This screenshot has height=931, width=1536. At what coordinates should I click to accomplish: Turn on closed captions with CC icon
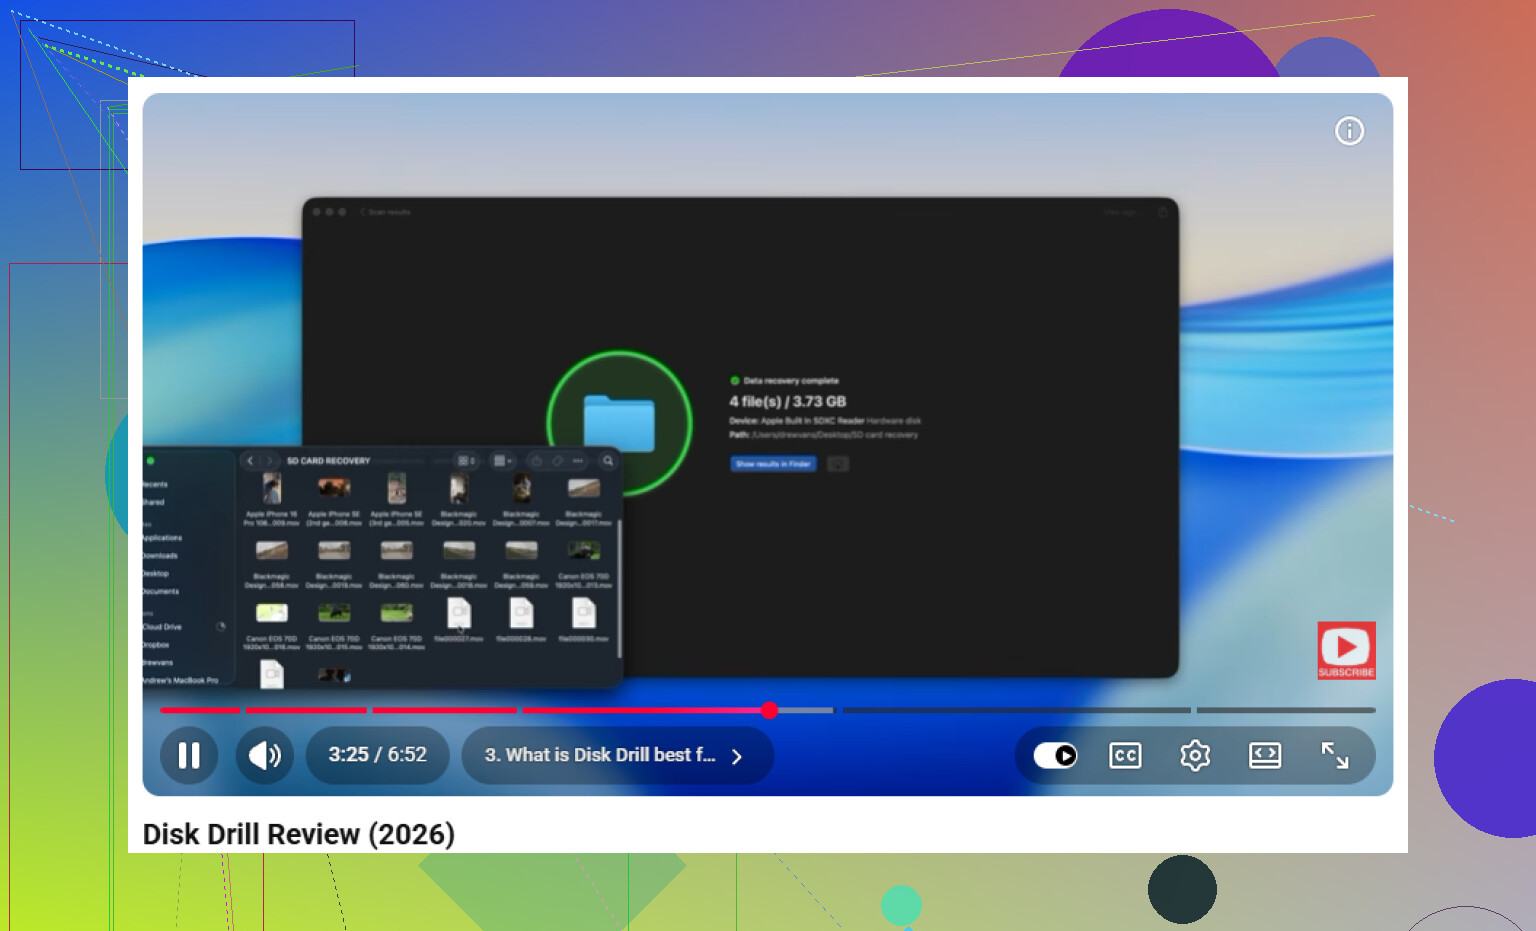click(1125, 755)
